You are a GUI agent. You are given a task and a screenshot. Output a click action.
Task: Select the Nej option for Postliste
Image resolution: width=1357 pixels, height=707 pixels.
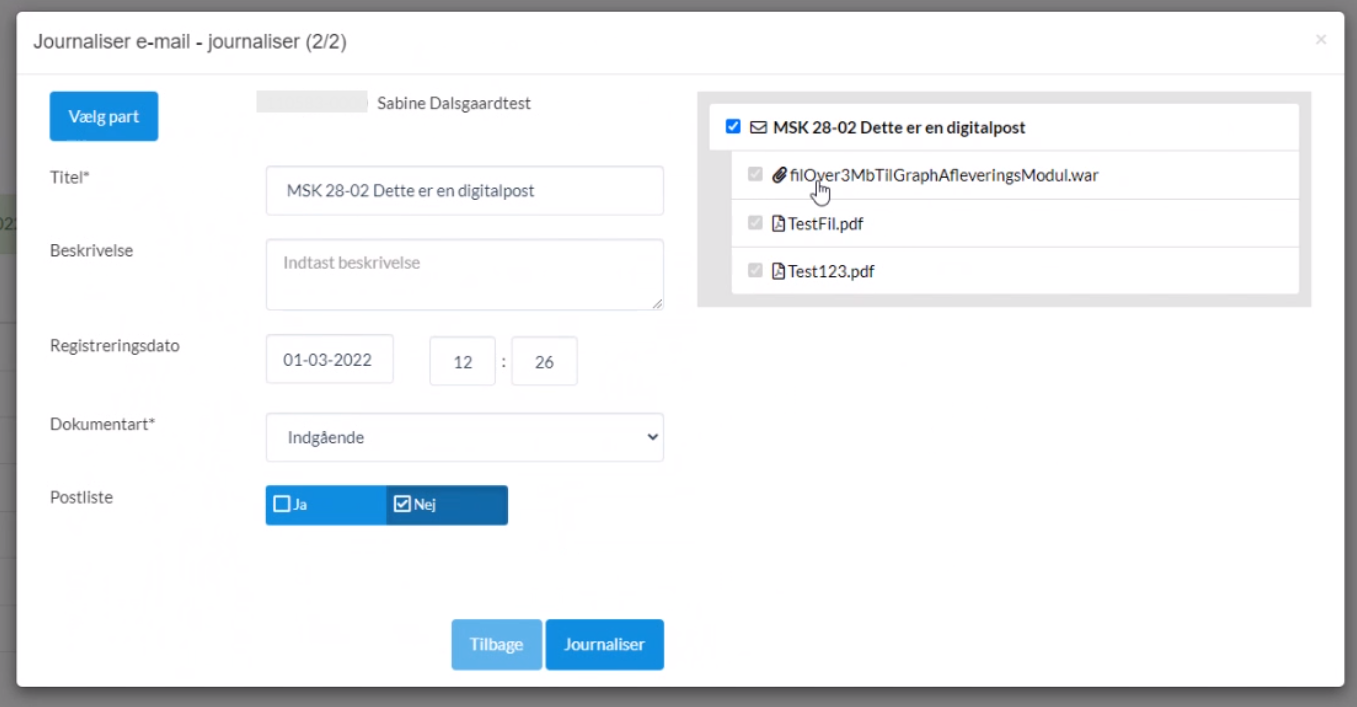(446, 505)
